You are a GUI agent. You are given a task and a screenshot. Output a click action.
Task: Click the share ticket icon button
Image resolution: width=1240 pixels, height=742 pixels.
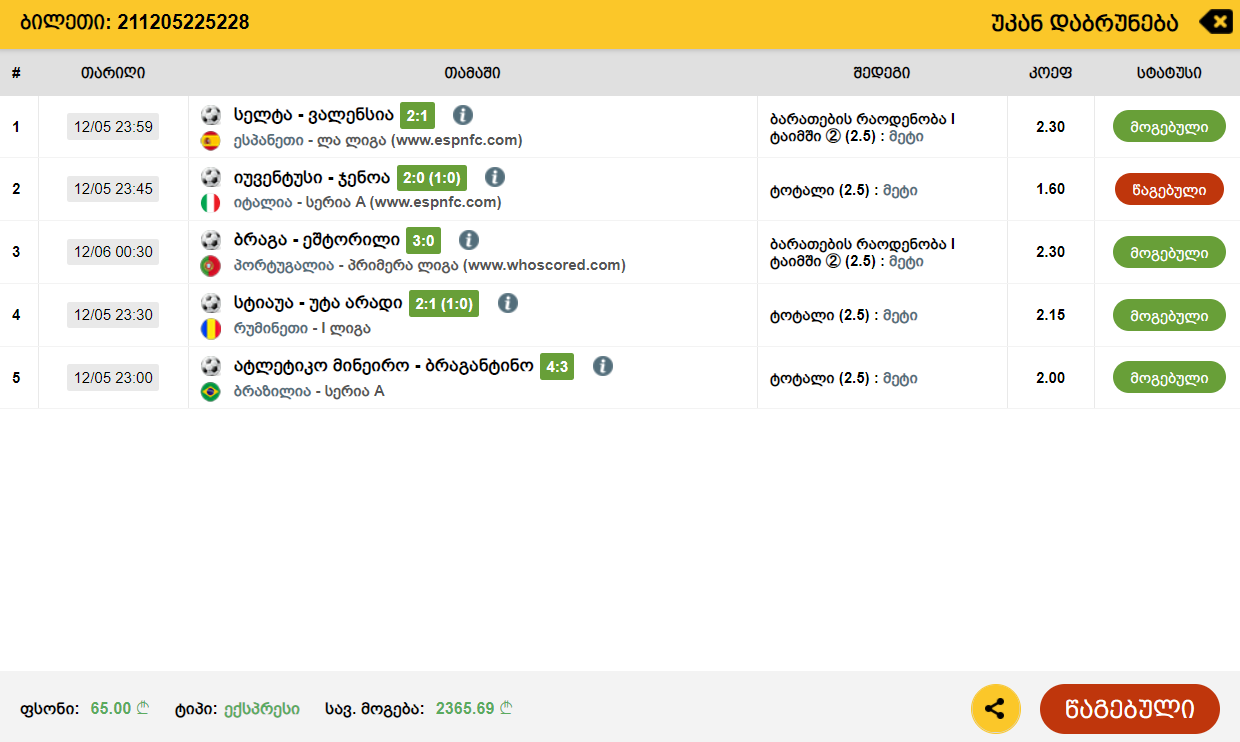point(995,709)
